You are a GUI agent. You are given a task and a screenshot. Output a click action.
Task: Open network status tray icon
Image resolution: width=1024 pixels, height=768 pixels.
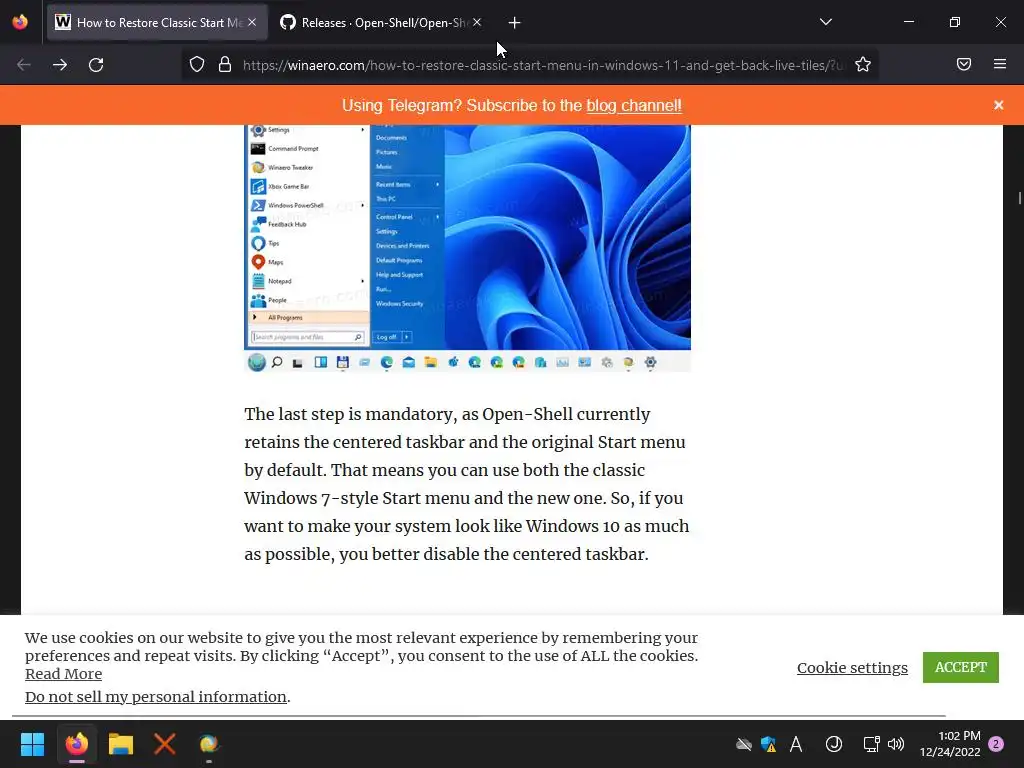[871, 744]
